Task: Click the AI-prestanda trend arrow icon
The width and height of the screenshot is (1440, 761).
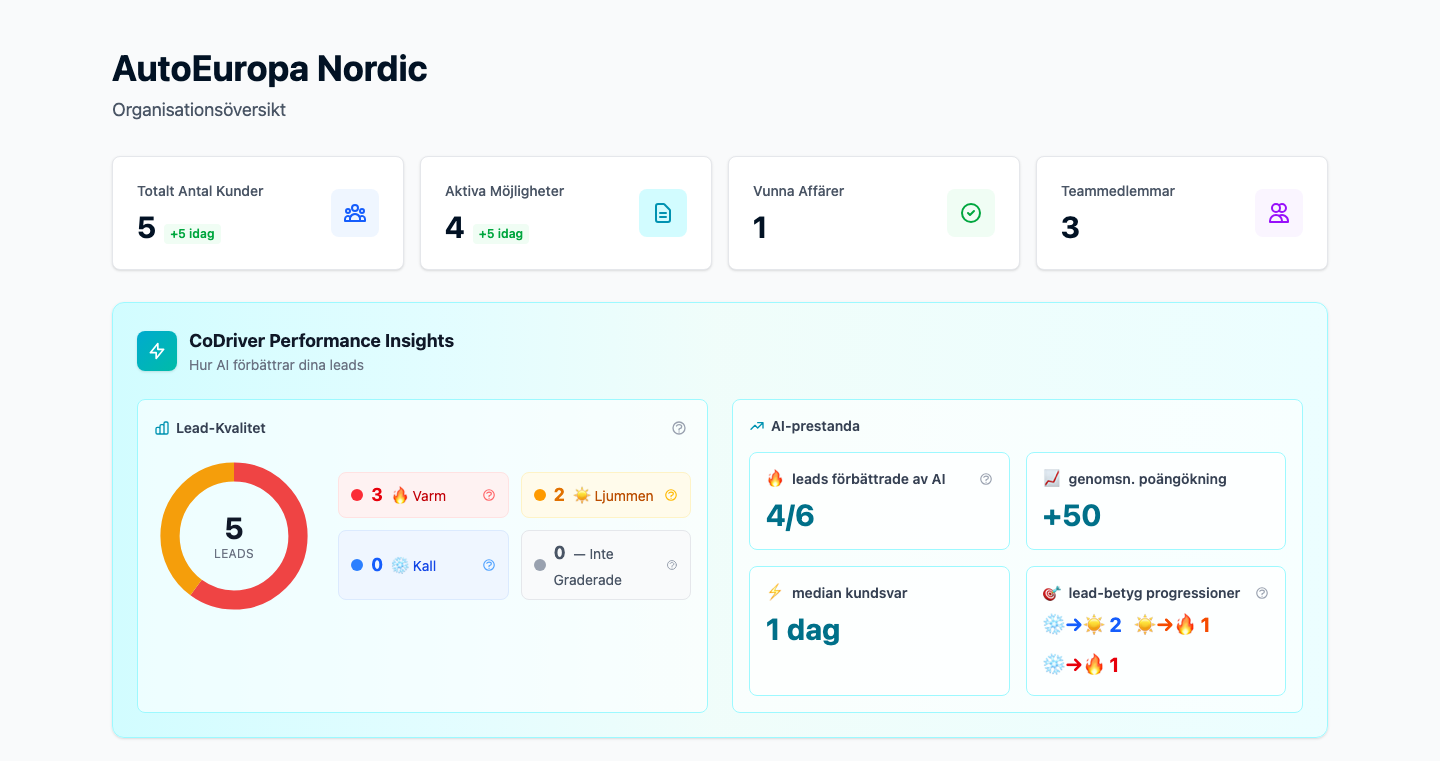Action: 757,426
